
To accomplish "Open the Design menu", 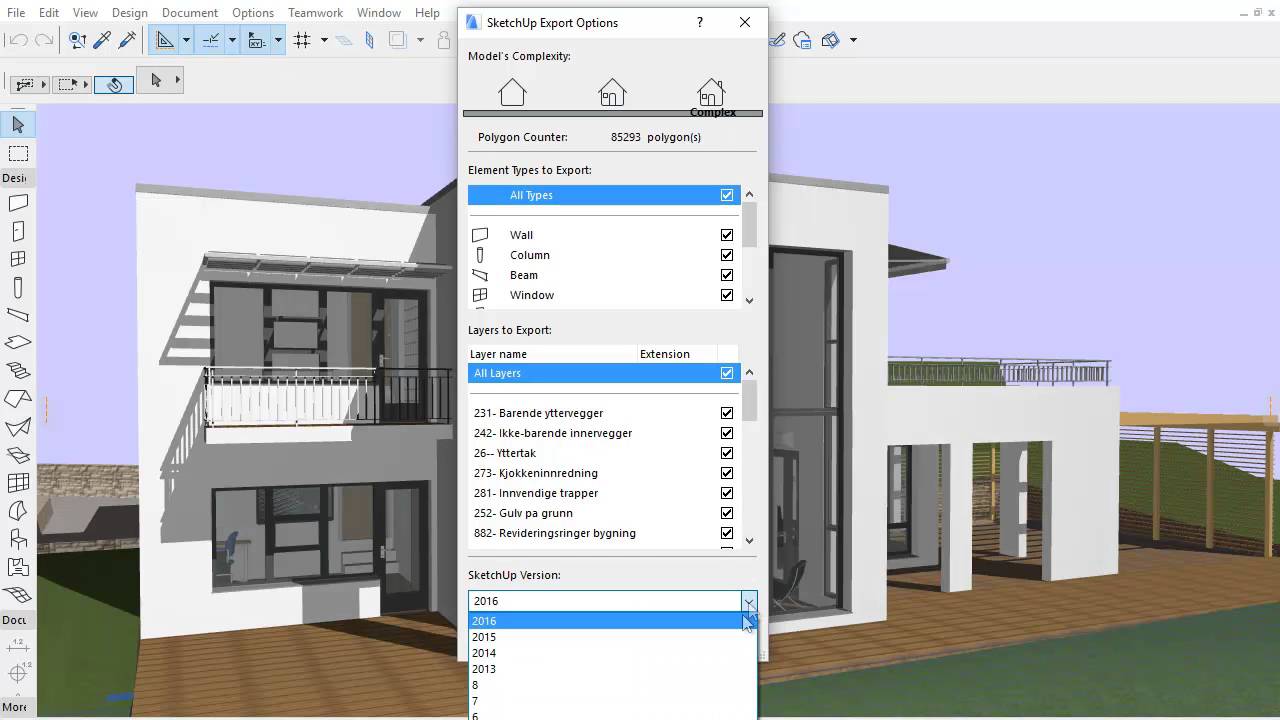I will pyautogui.click(x=130, y=13).
